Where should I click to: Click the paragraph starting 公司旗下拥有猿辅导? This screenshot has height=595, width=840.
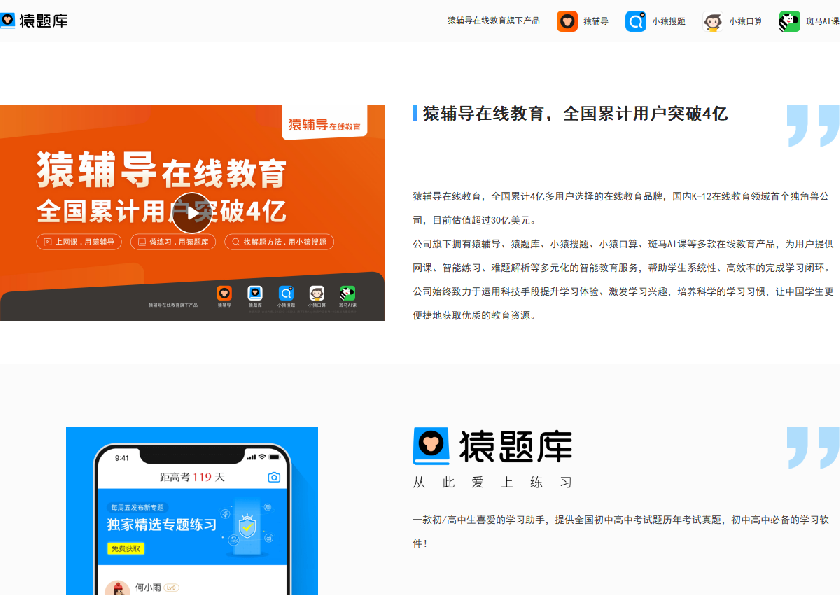[622, 255]
